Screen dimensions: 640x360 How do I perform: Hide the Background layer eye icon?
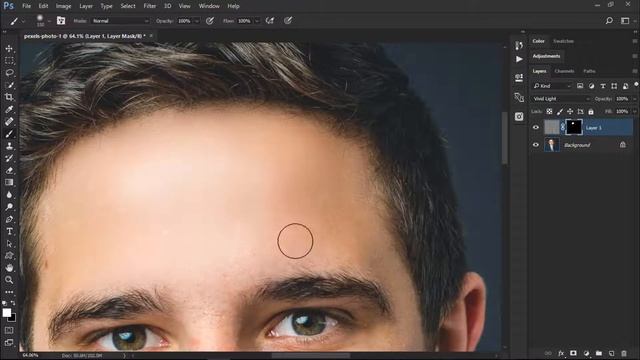[x=536, y=145]
